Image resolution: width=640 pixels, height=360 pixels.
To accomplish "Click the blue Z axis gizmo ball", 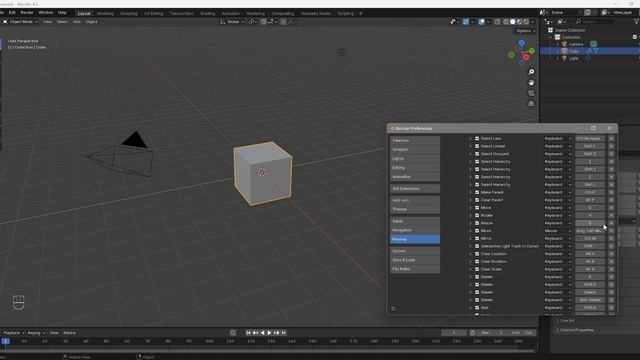I will pos(522,43).
